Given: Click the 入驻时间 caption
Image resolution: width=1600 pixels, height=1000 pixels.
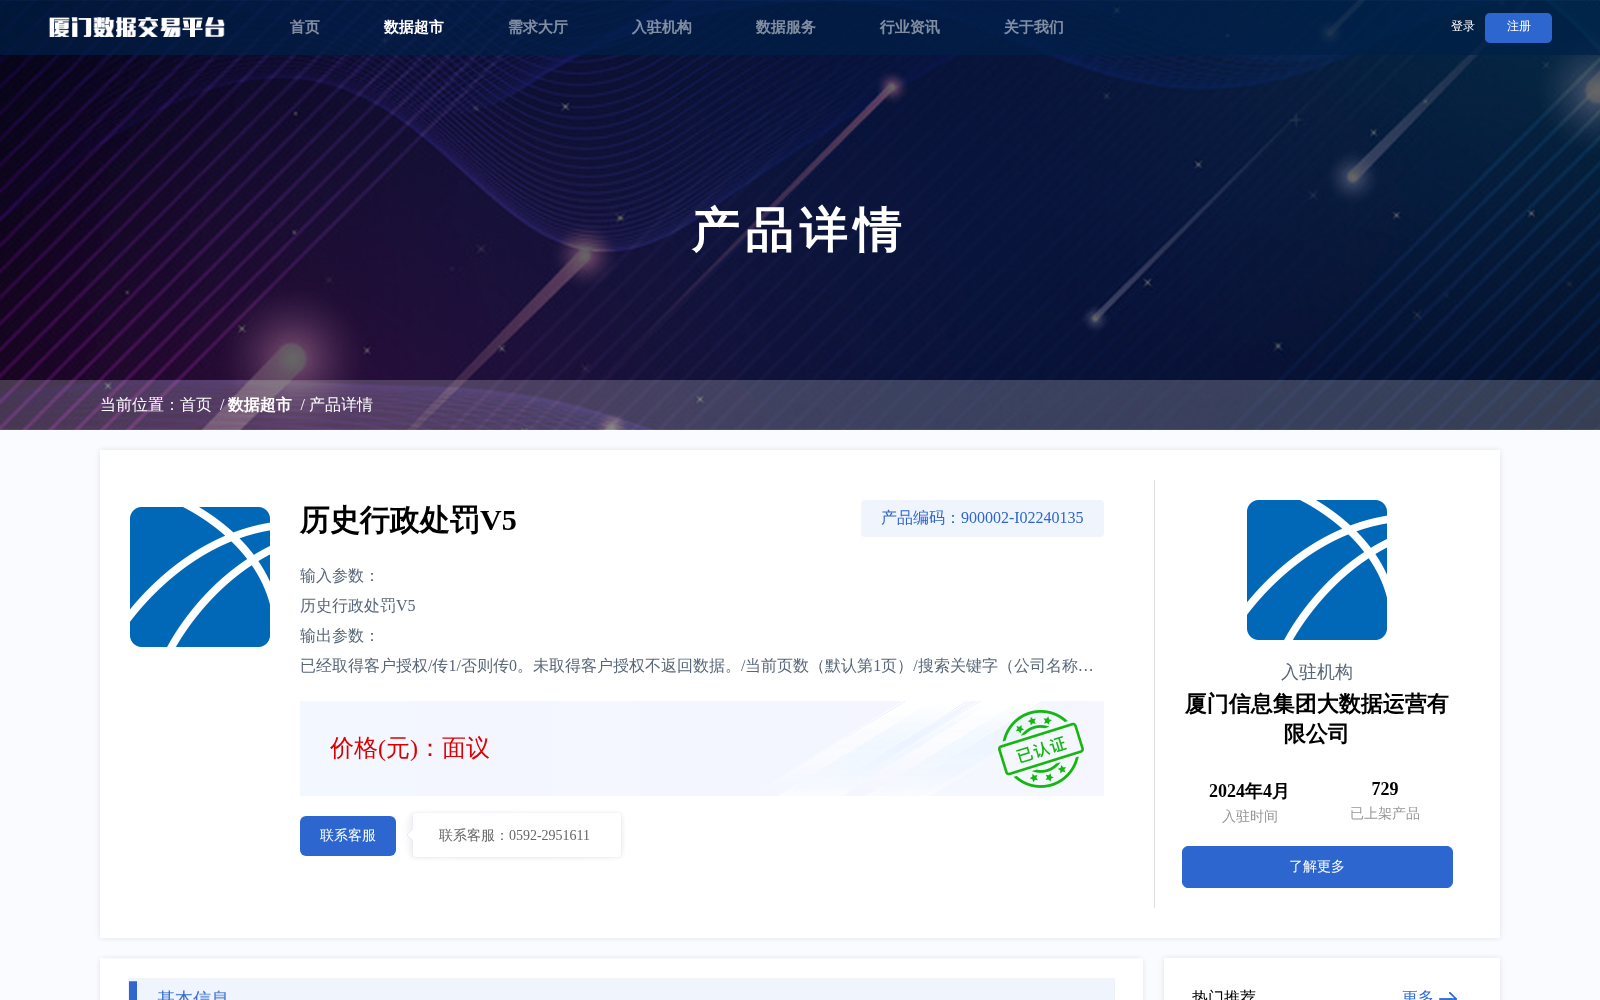Looking at the screenshot, I should click(1249, 817).
